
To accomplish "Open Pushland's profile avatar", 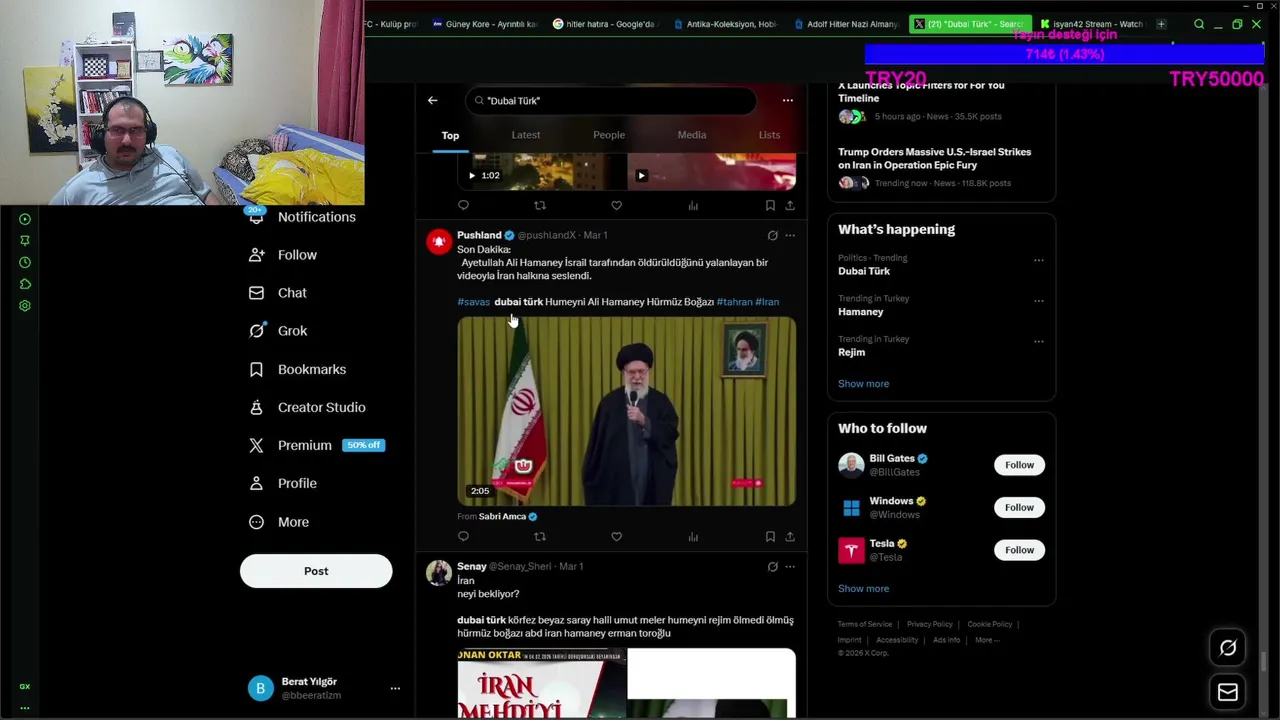I will tap(439, 242).
